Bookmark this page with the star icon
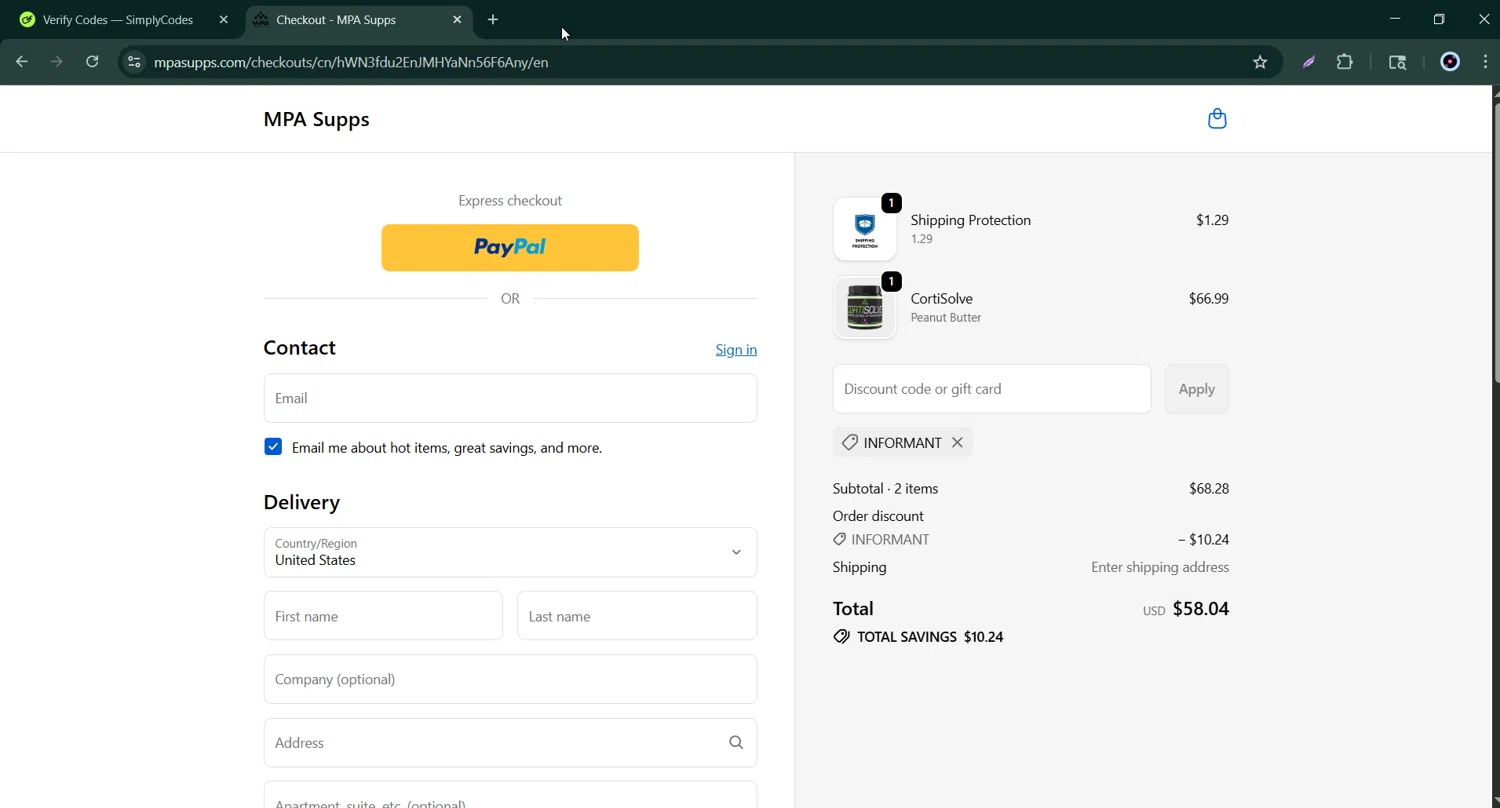1500x808 pixels. 1260,62
